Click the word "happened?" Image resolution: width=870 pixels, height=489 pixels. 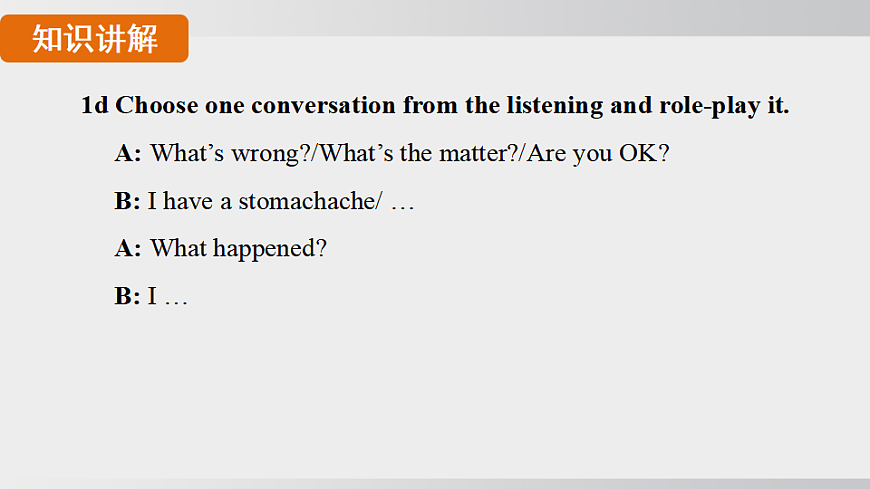[268, 249]
